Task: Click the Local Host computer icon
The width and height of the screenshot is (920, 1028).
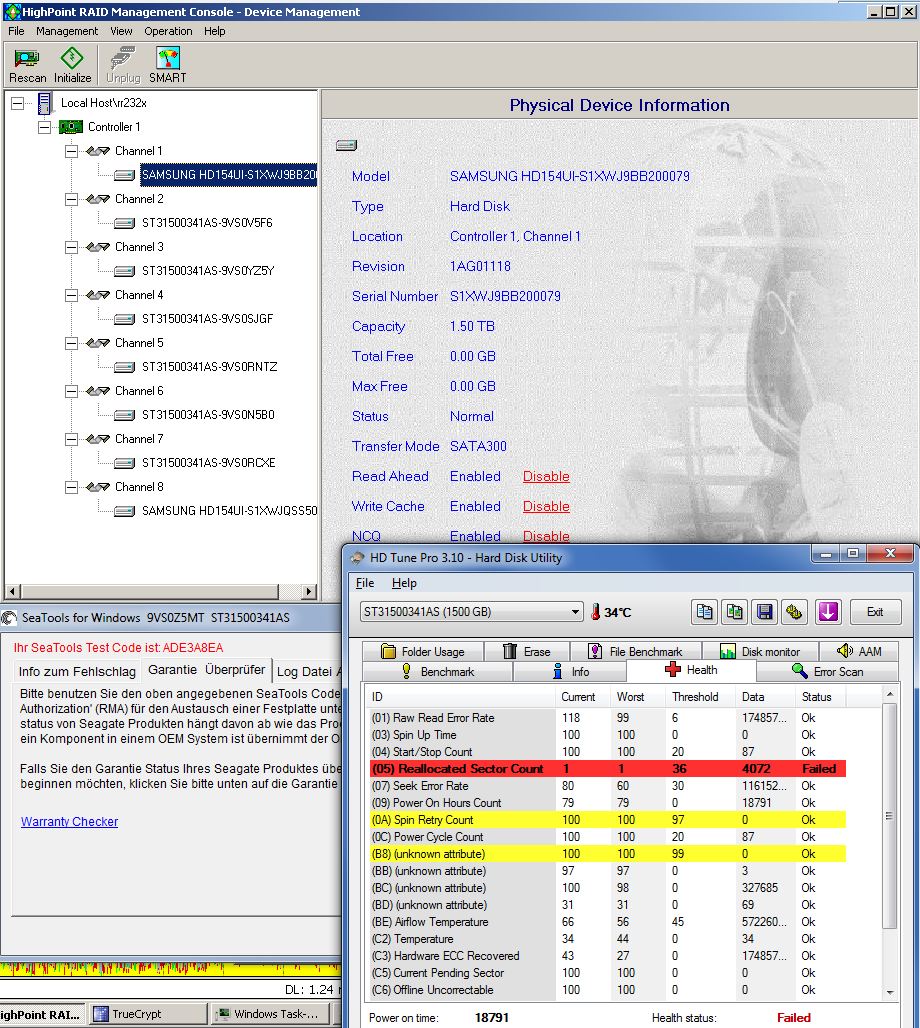Action: click(44, 103)
